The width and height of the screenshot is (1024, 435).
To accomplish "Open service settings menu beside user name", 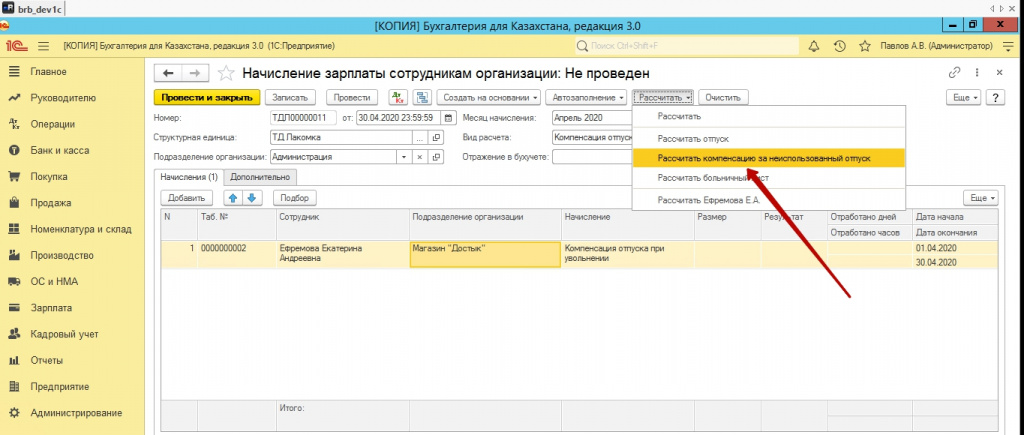I will 1006,46.
